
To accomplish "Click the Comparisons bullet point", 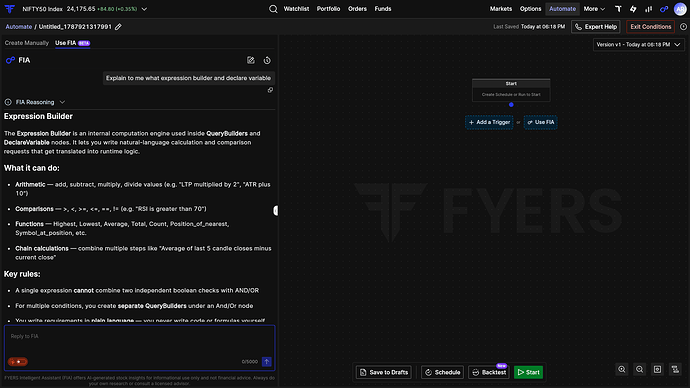I will click(111, 209).
